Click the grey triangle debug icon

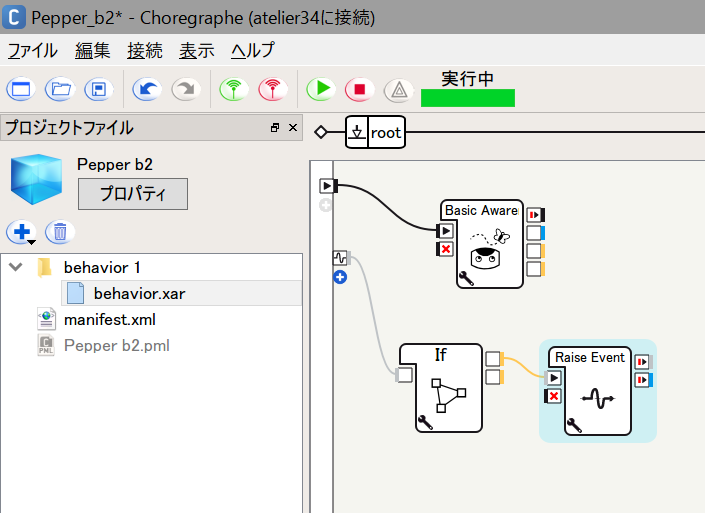(398, 90)
